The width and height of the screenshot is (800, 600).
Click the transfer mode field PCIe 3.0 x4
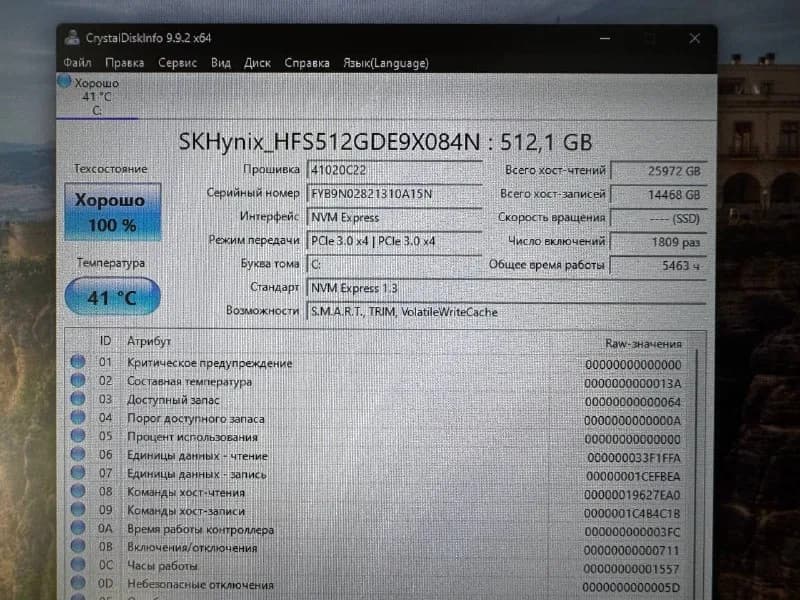(x=394, y=241)
